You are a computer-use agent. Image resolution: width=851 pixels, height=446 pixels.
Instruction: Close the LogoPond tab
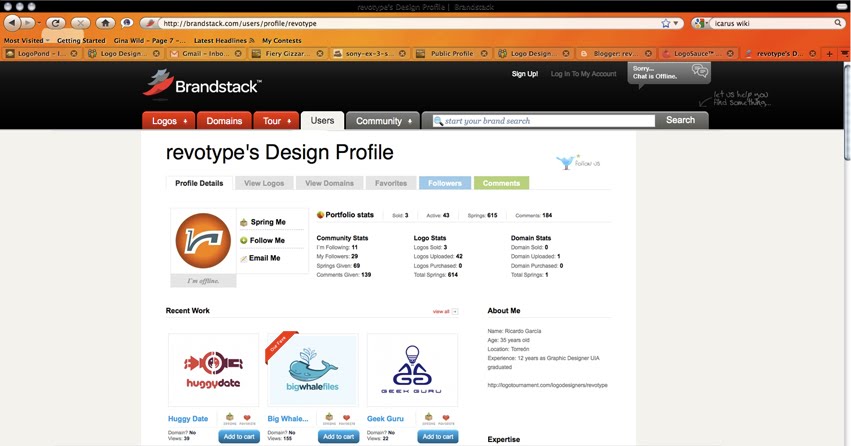(74, 53)
